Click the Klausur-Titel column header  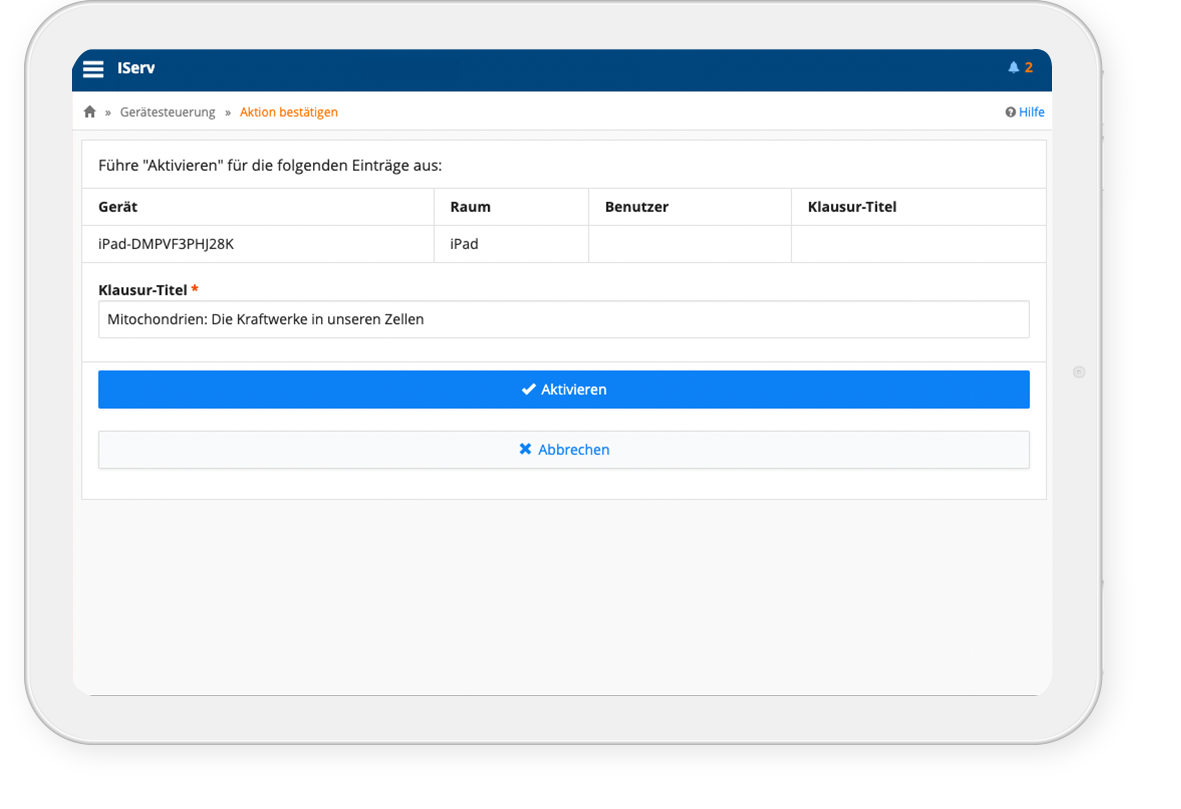(x=919, y=207)
